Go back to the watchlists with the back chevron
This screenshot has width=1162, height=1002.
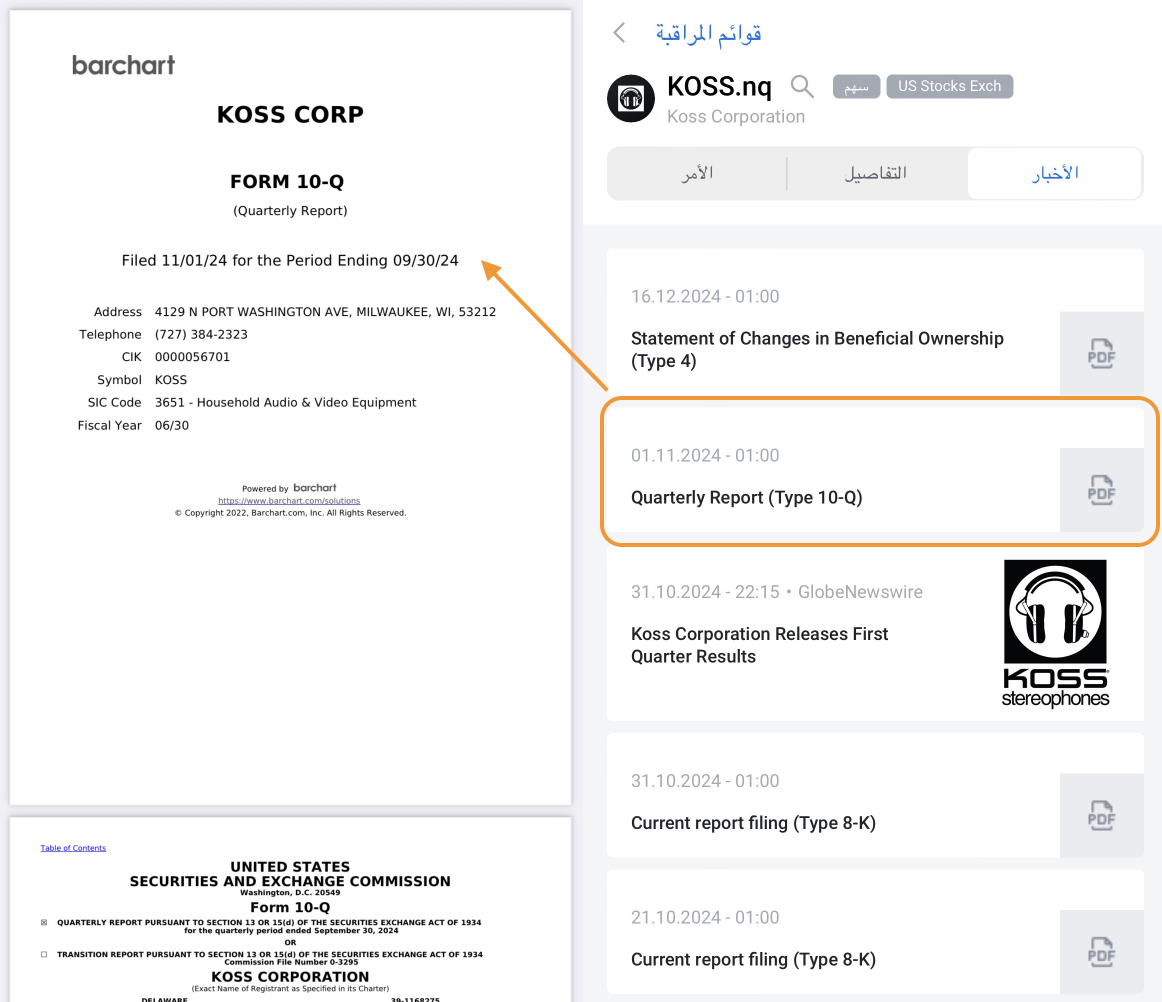click(x=620, y=33)
